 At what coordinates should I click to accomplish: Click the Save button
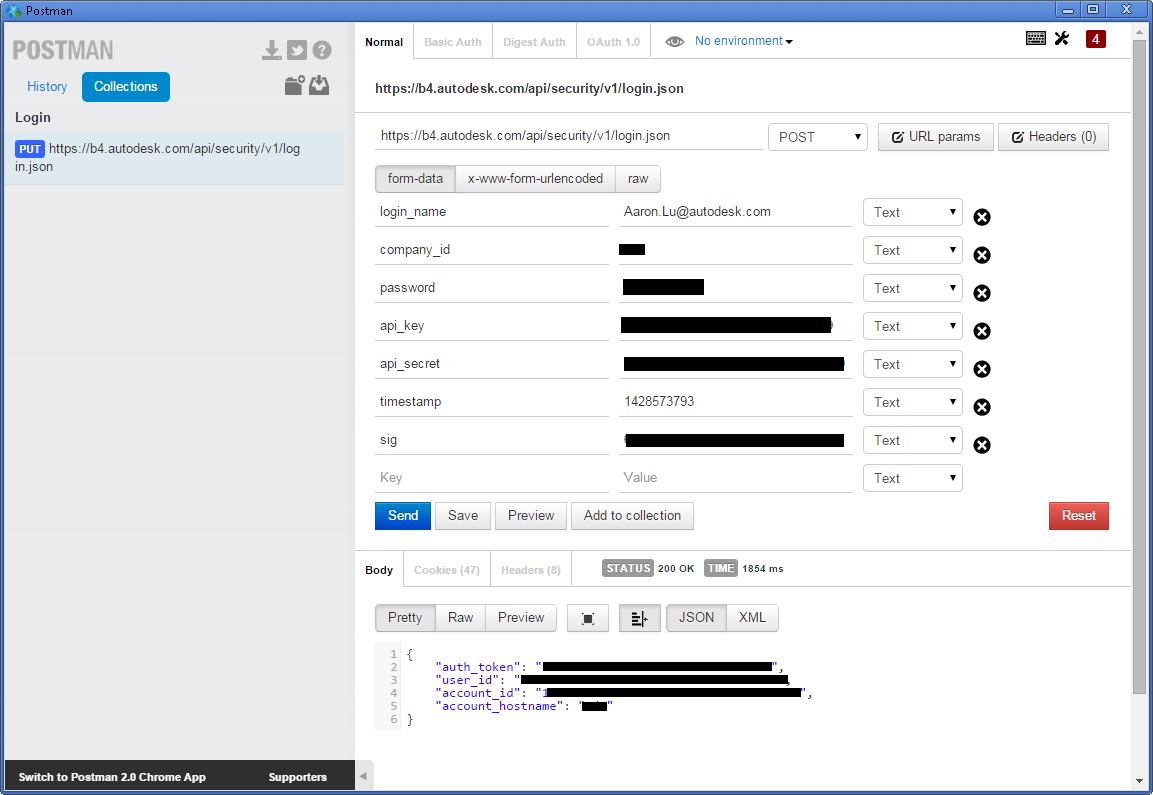(463, 516)
